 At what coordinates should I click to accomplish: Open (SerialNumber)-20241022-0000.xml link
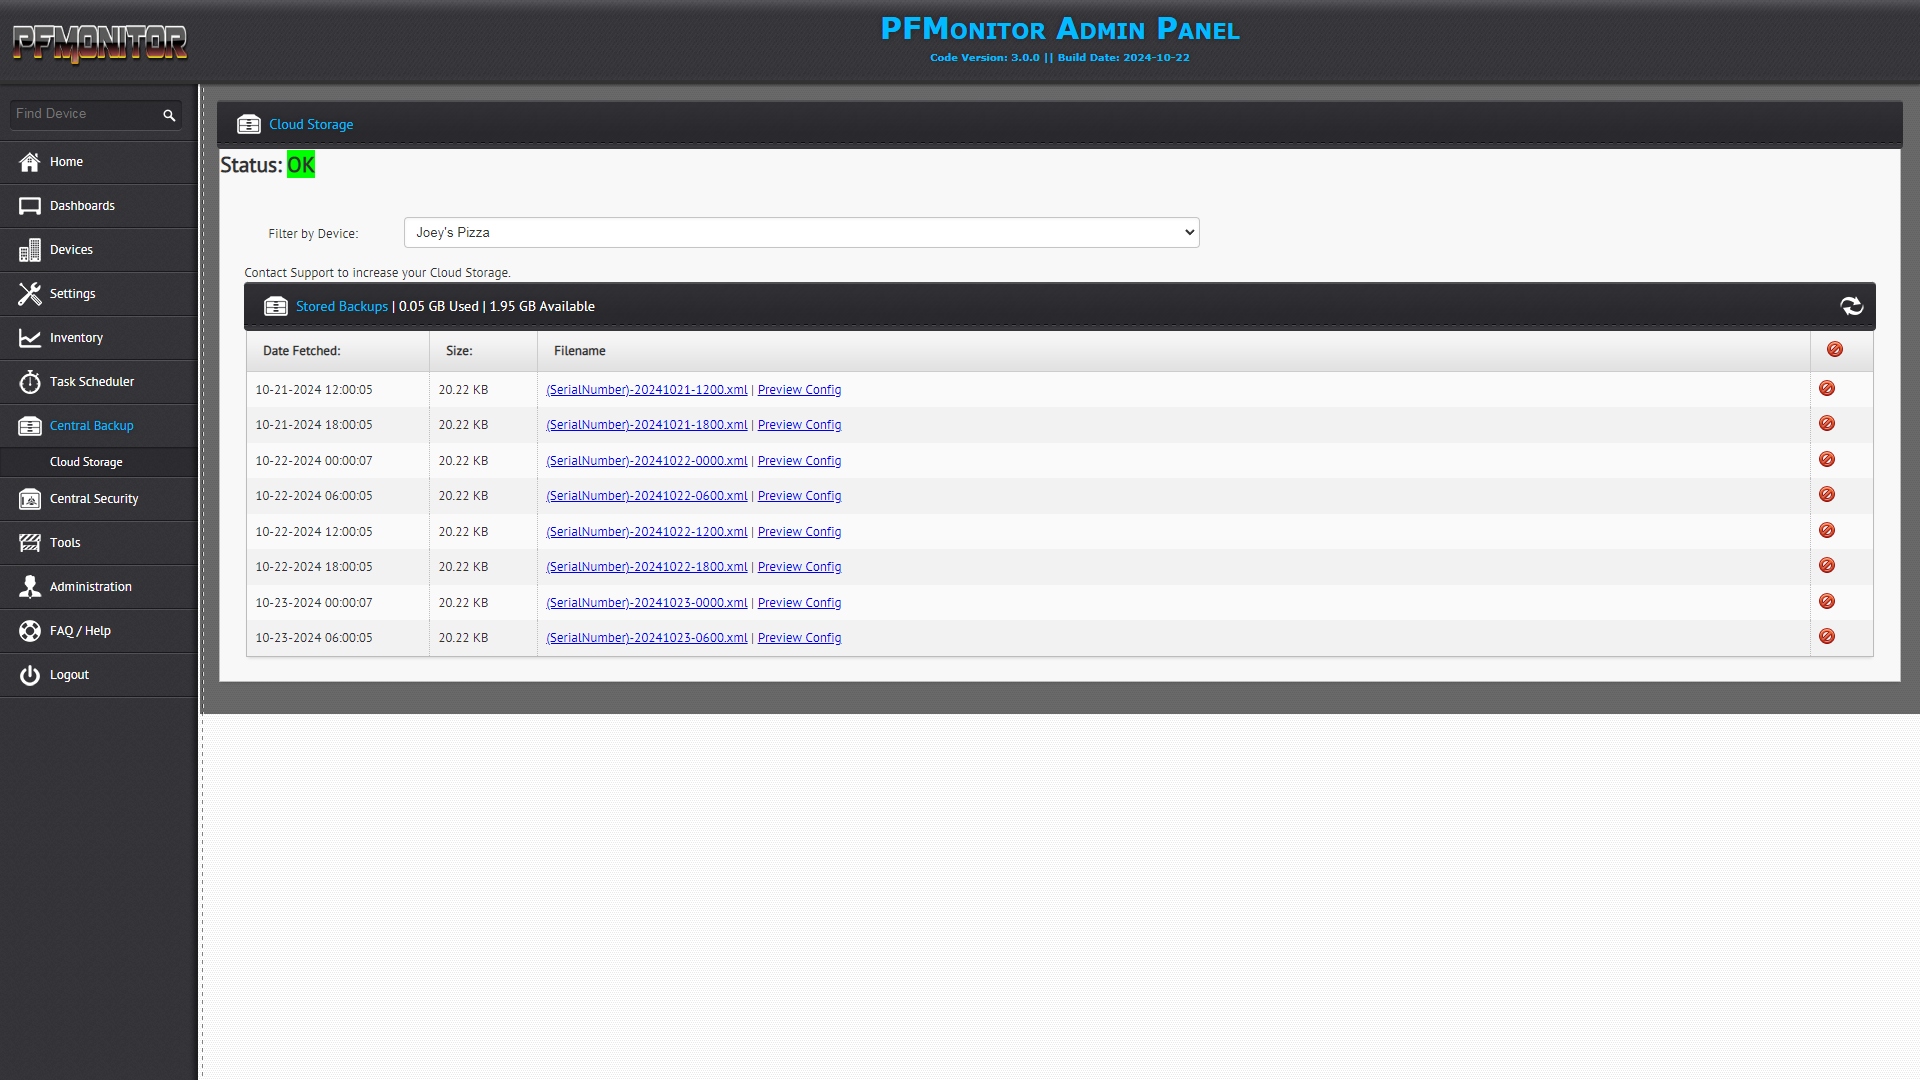point(646,461)
